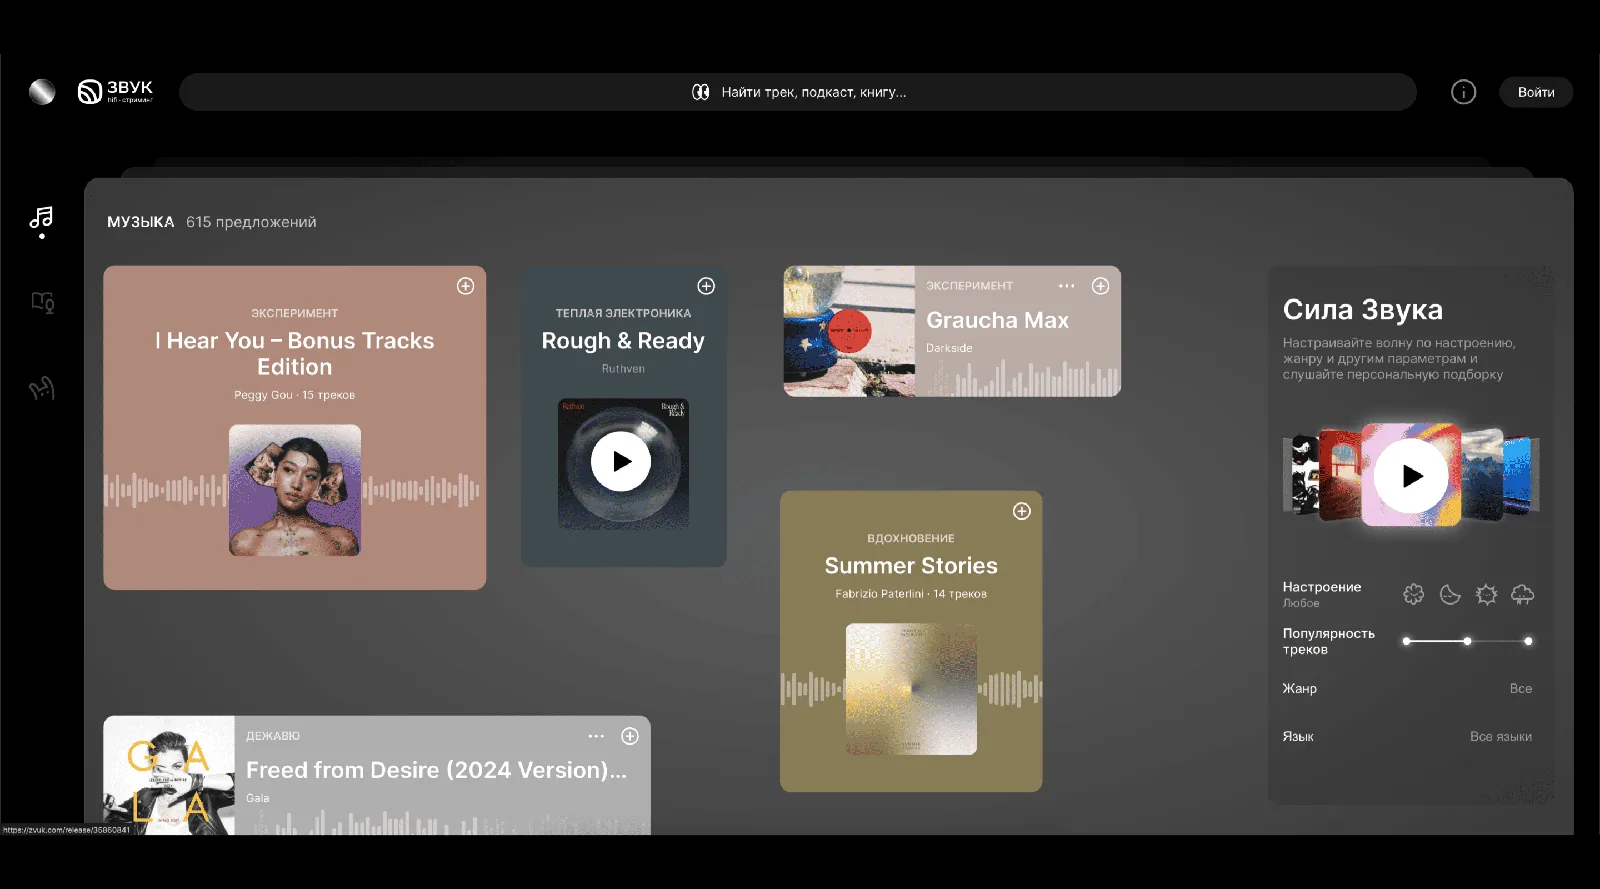Open Summer Stories album title
Screen dimensions: 1600x889
pyautogui.click(x=911, y=565)
